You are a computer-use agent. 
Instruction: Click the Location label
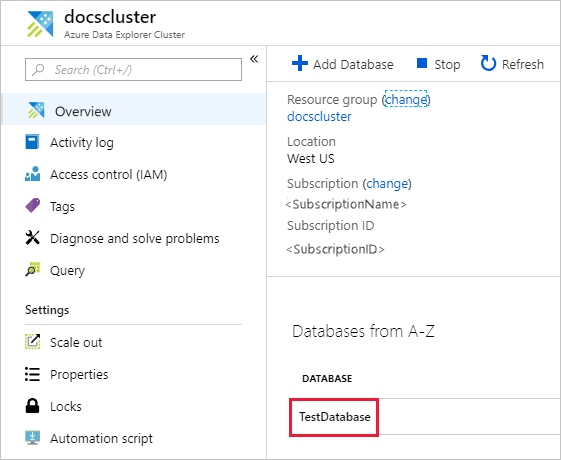(311, 142)
